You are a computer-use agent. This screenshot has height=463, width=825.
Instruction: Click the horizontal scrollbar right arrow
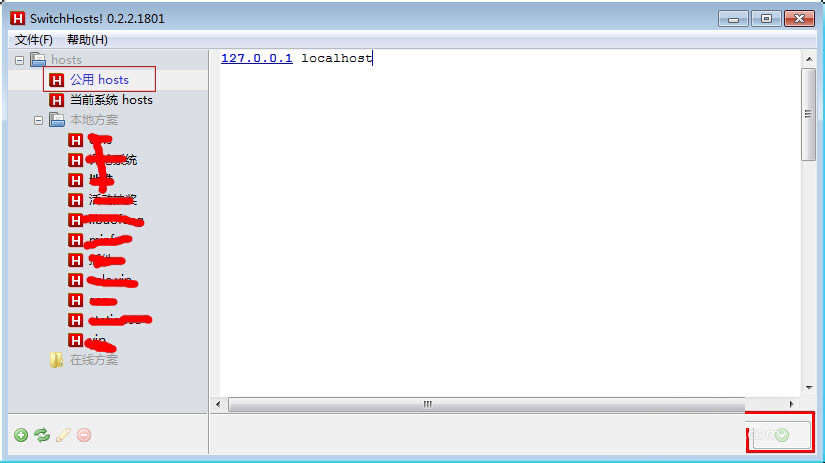pos(791,404)
